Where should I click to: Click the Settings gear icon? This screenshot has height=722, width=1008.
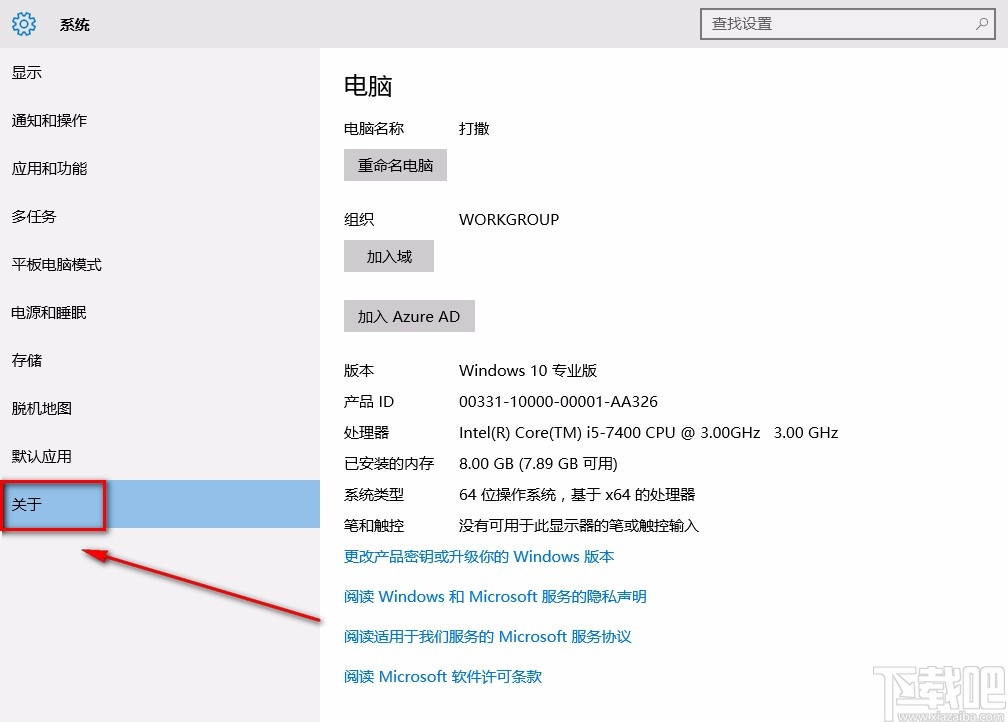click(23, 24)
